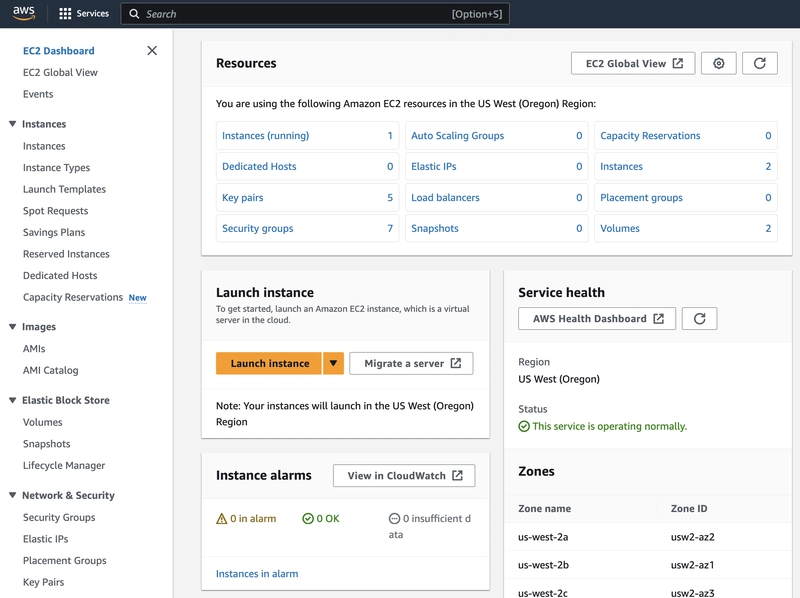This screenshot has height=598, width=800.
Task: Open Elastic IPs resource link
Action: click(x=434, y=166)
